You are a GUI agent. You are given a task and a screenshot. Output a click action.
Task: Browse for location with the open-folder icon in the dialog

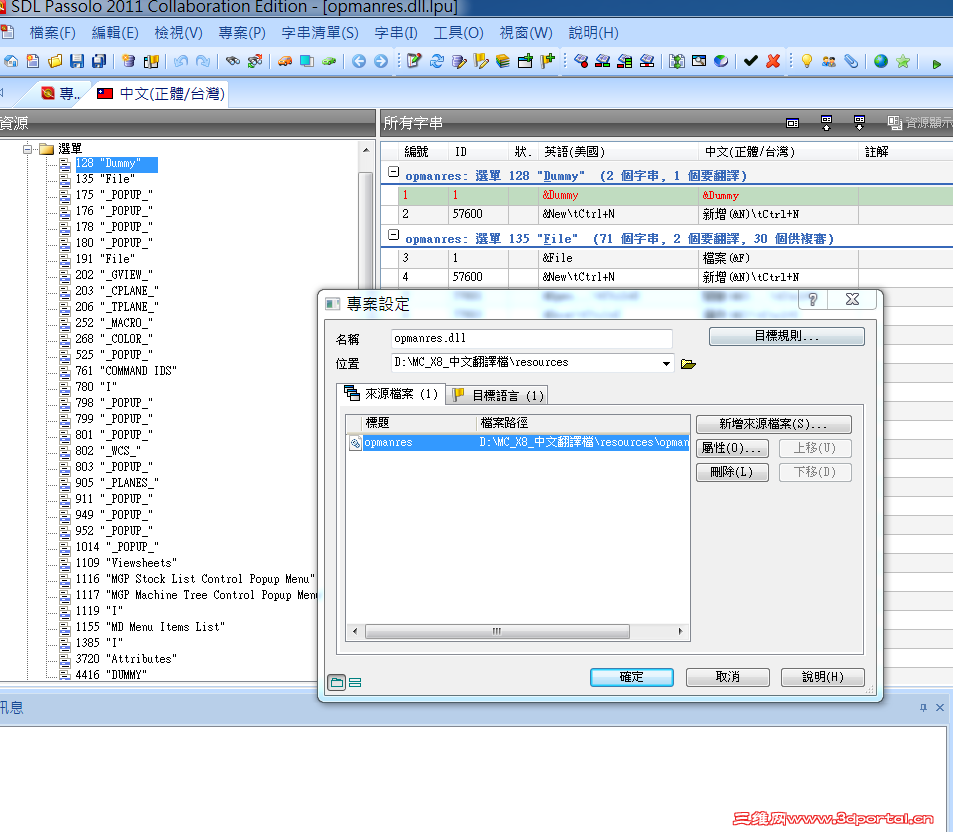(688, 364)
